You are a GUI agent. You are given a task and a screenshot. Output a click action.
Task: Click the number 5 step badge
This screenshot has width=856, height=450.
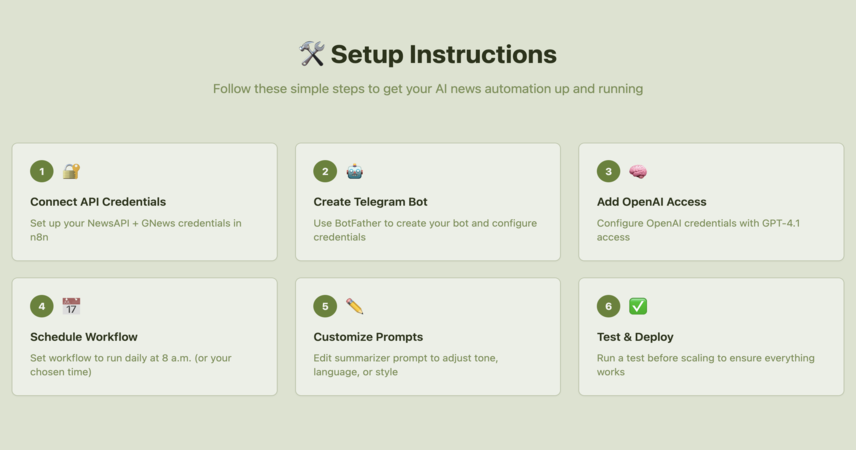[x=325, y=306]
